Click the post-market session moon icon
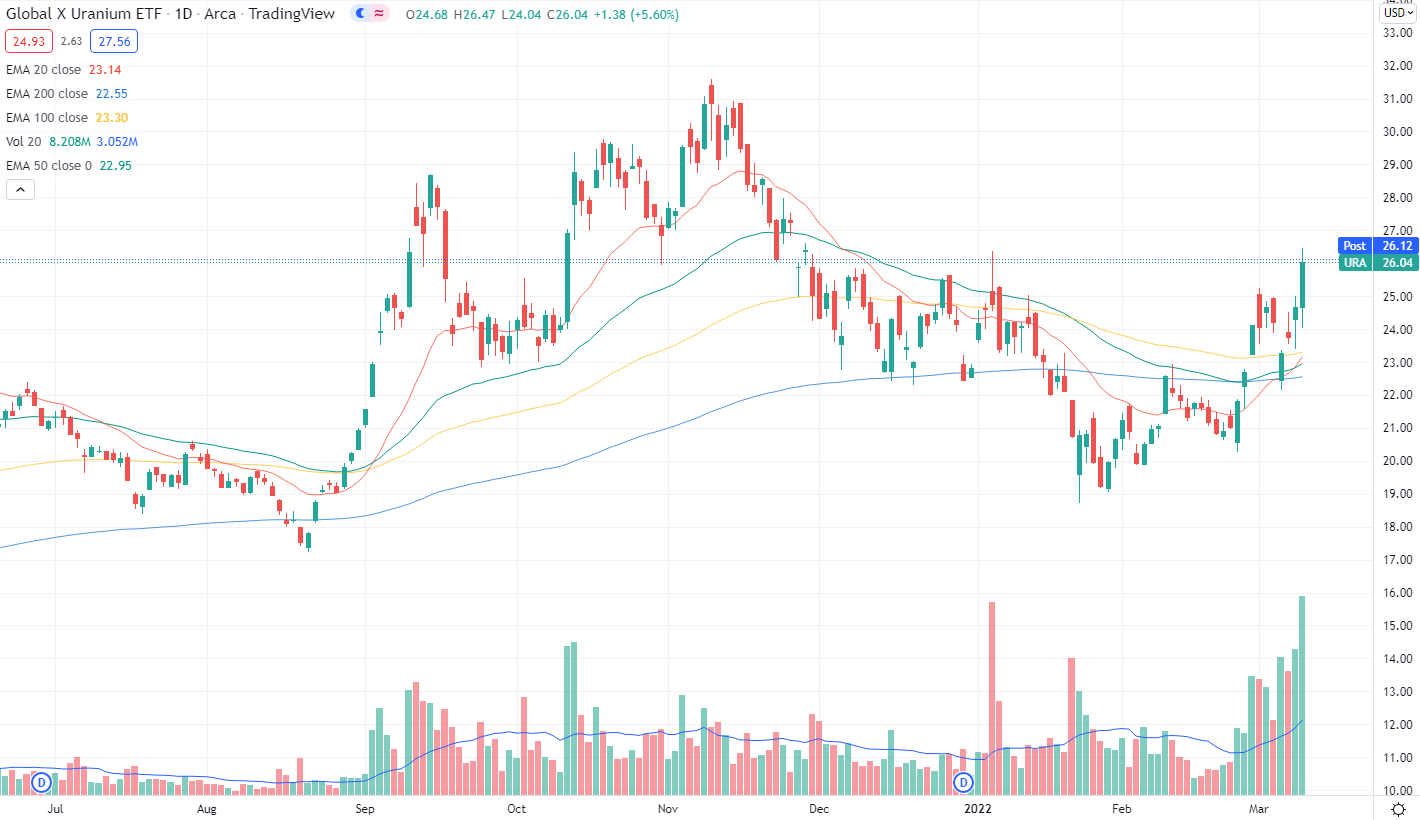This screenshot has width=1420, height=820. pos(360,14)
